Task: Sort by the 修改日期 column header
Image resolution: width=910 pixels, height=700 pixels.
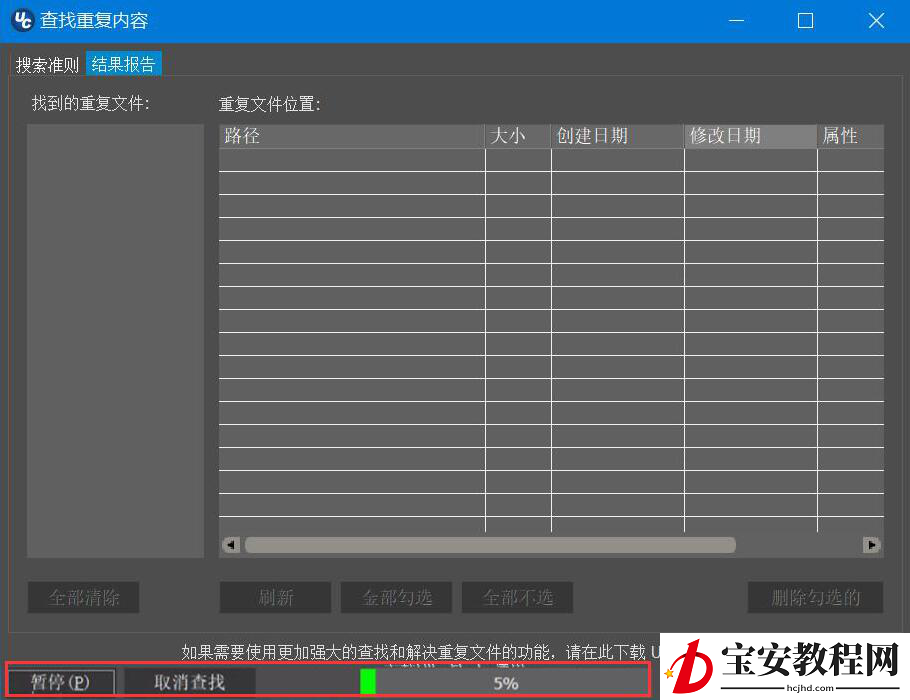Action: point(750,136)
